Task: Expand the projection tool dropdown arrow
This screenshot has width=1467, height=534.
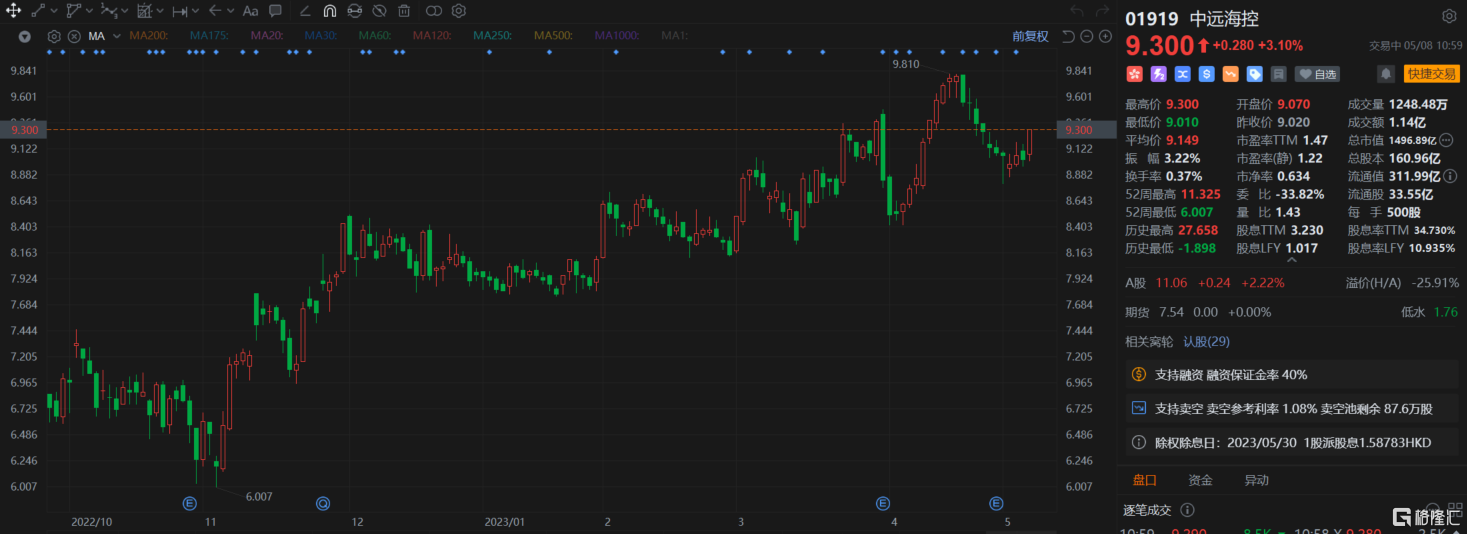Action: click(x=160, y=11)
